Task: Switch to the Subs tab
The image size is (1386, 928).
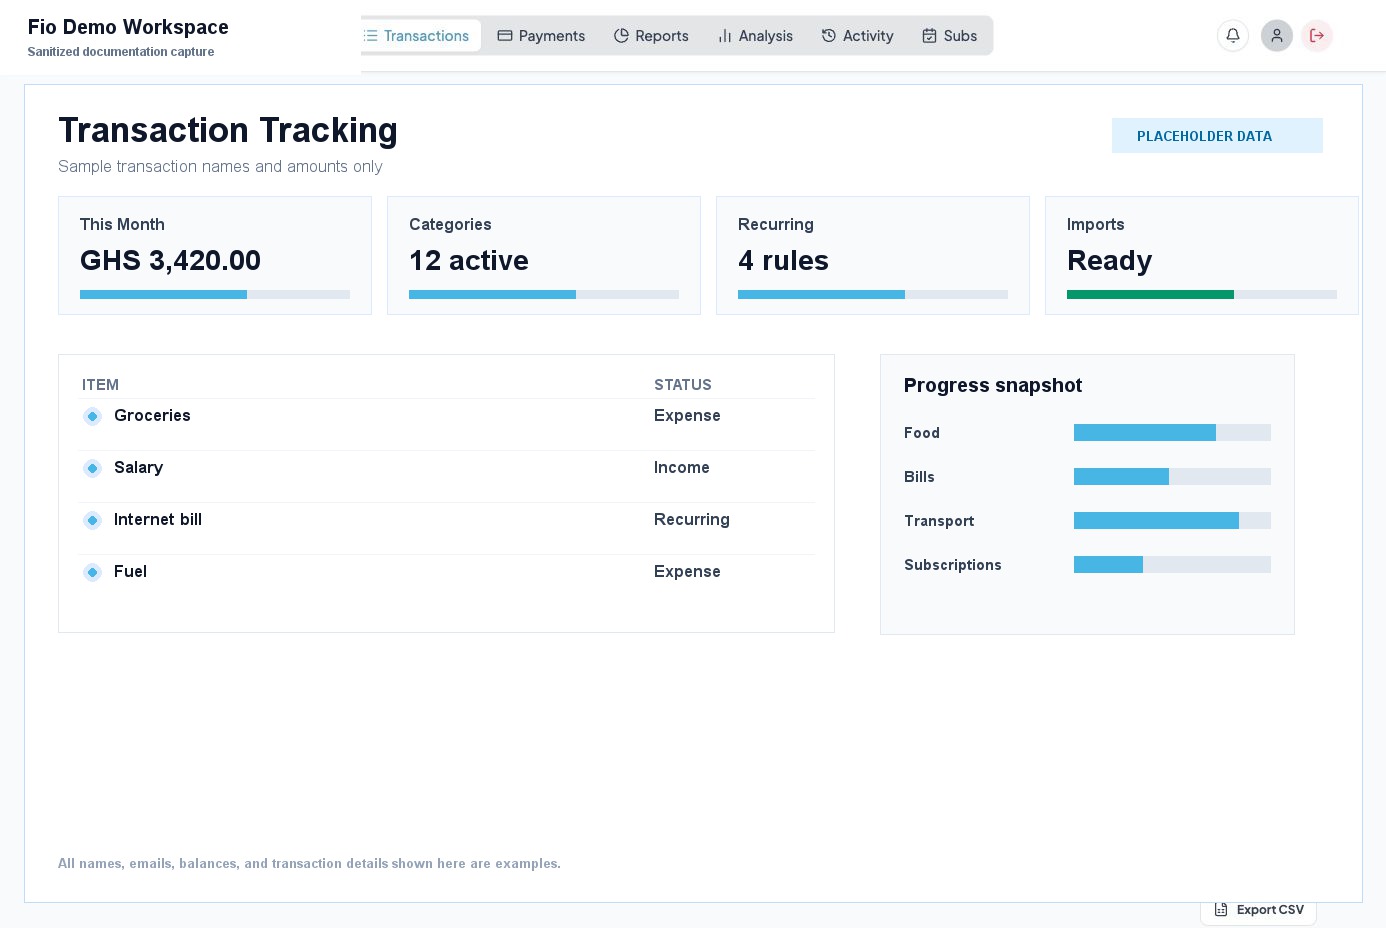Action: [949, 36]
